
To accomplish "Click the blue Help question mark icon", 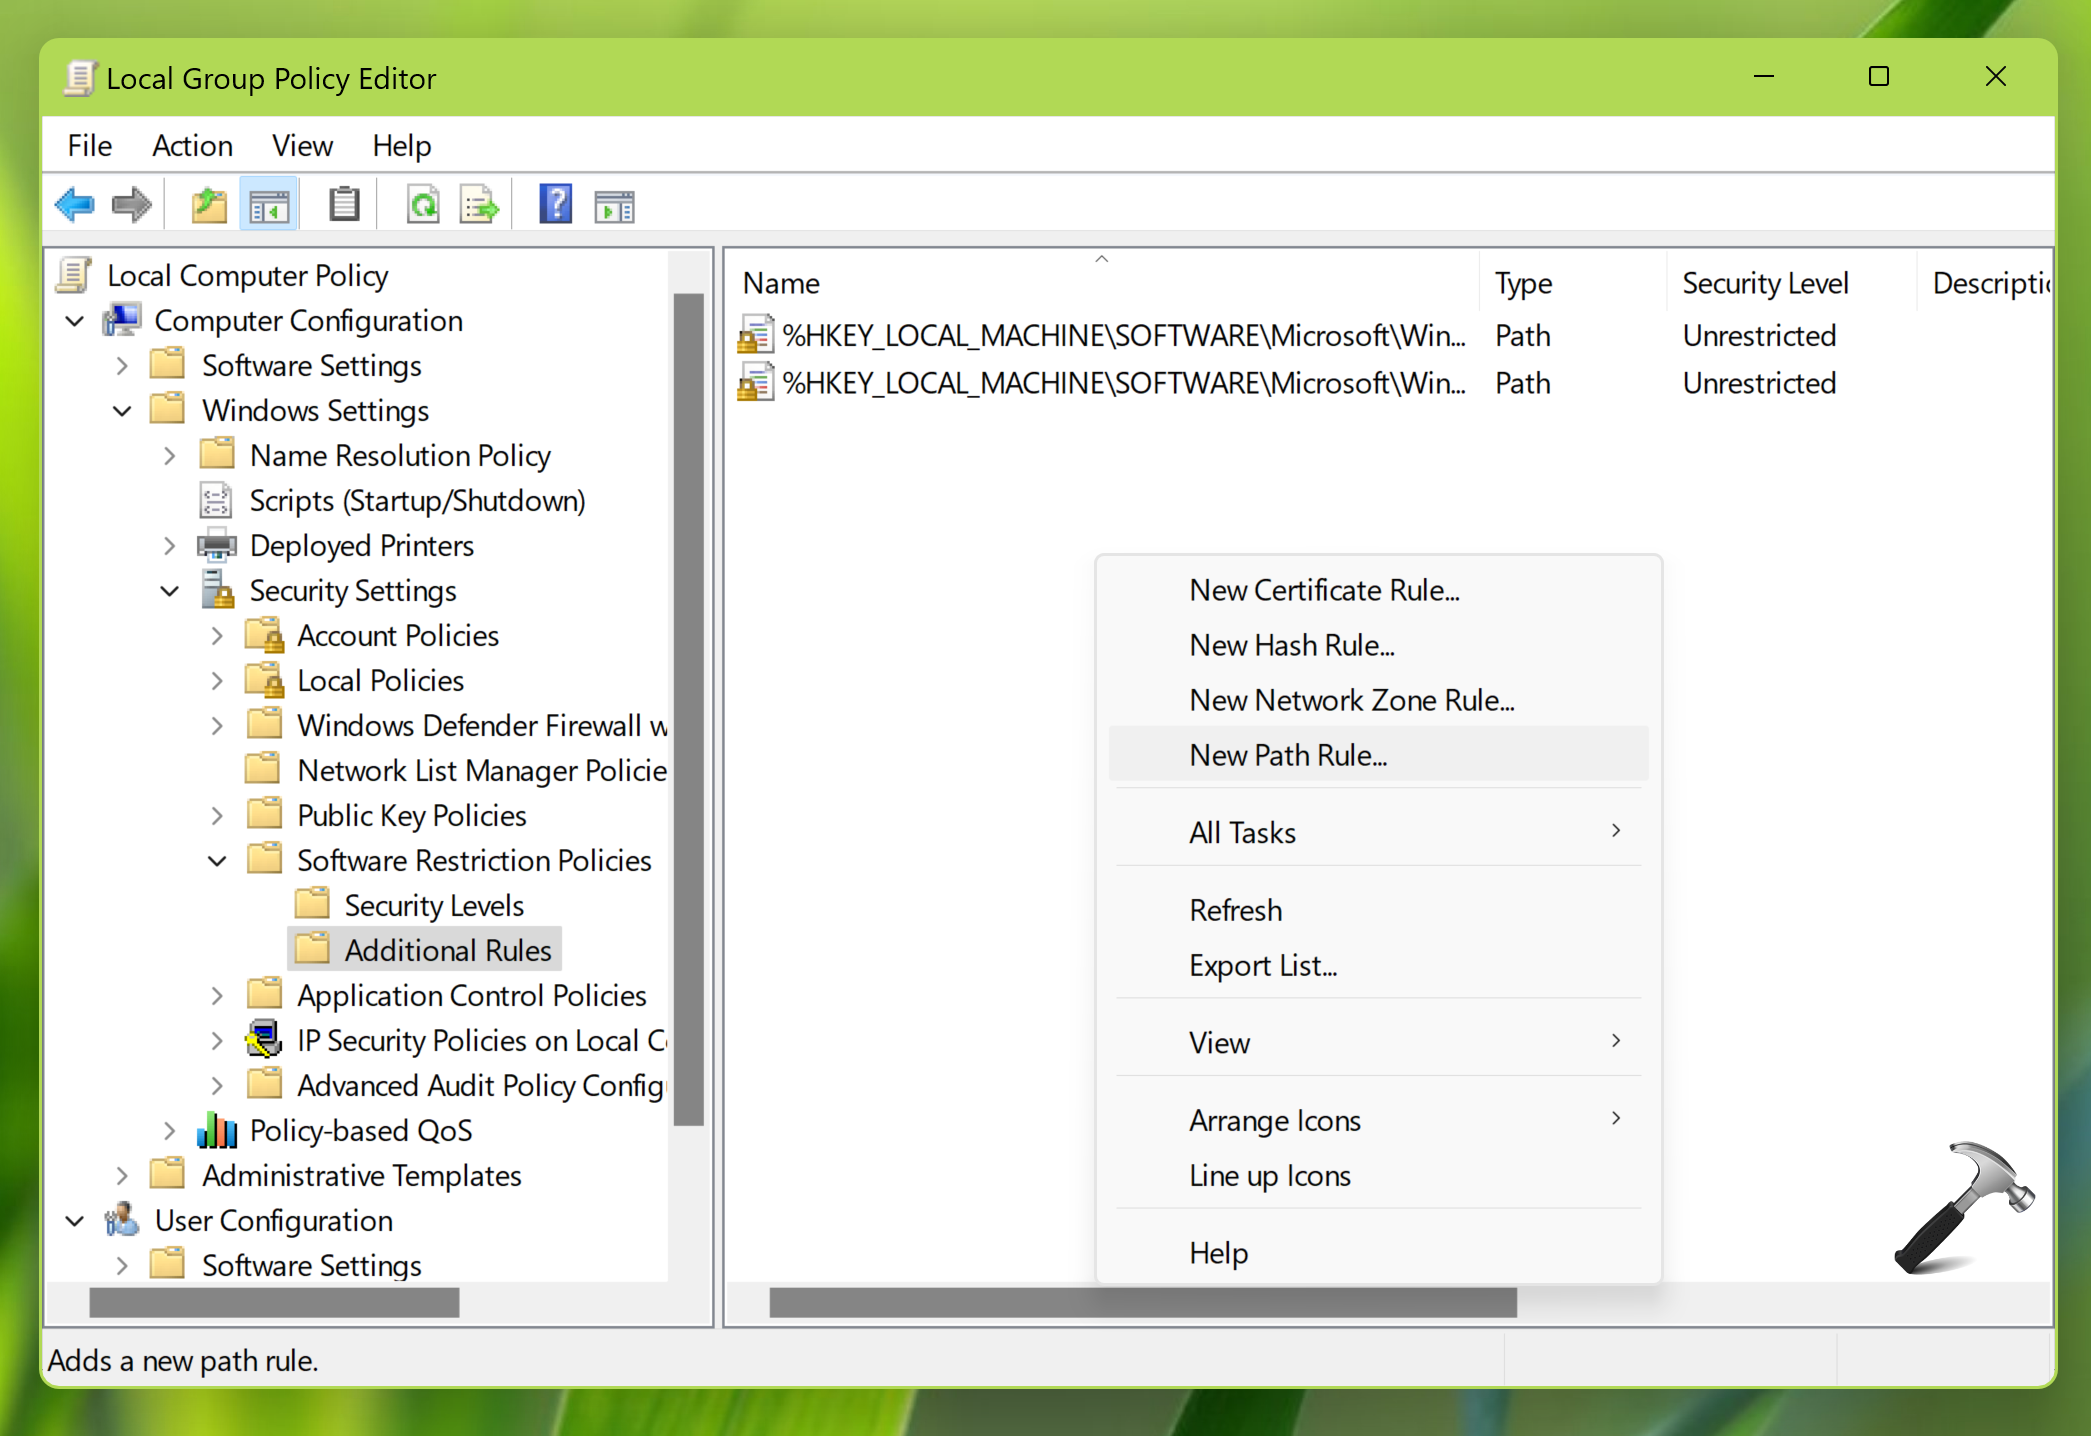I will 555,206.
